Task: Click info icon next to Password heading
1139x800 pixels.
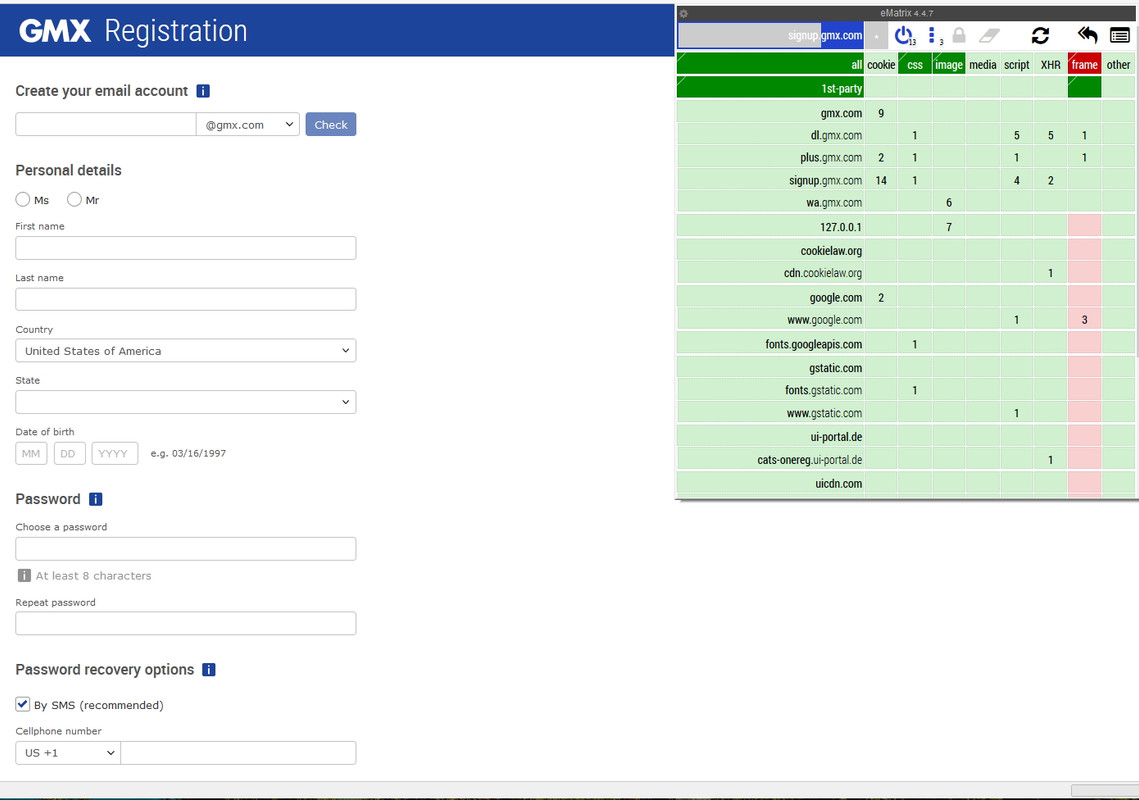Action: coord(96,499)
